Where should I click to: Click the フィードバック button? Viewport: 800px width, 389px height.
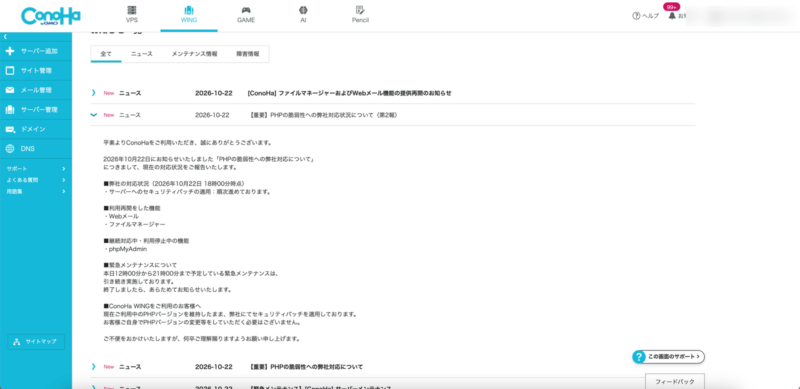[x=674, y=381]
